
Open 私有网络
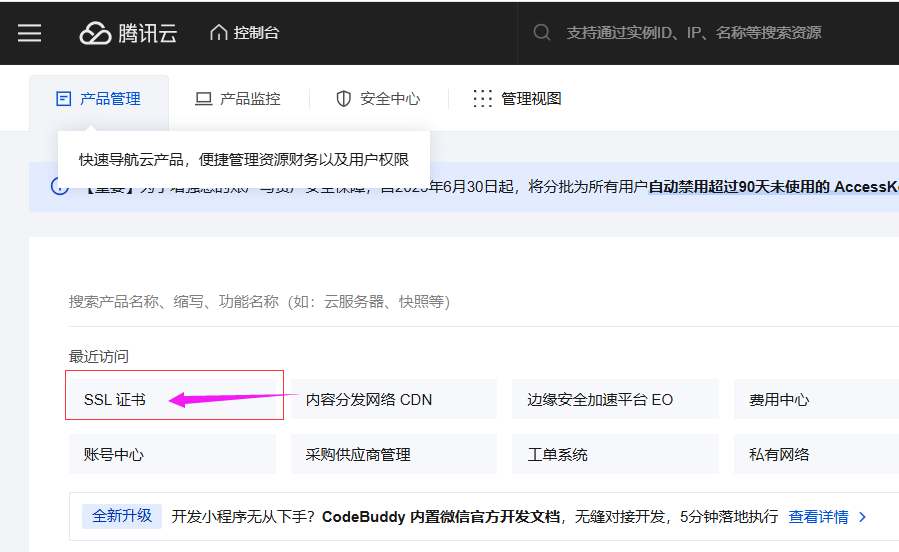[816, 454]
